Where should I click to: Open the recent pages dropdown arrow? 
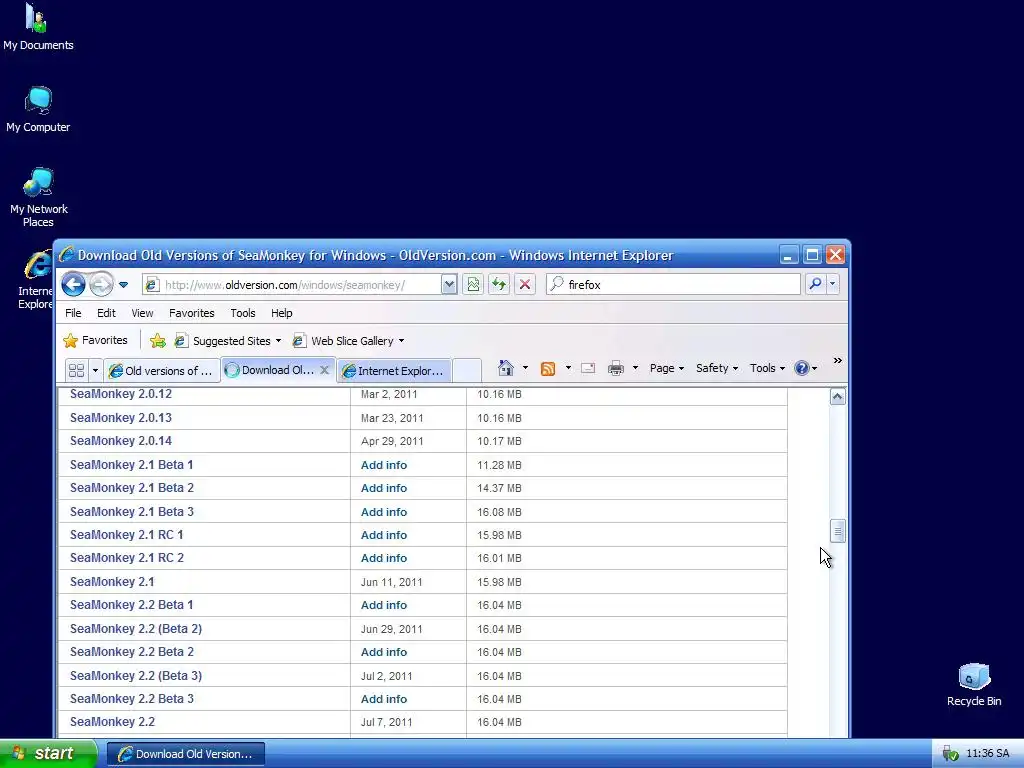point(123,285)
